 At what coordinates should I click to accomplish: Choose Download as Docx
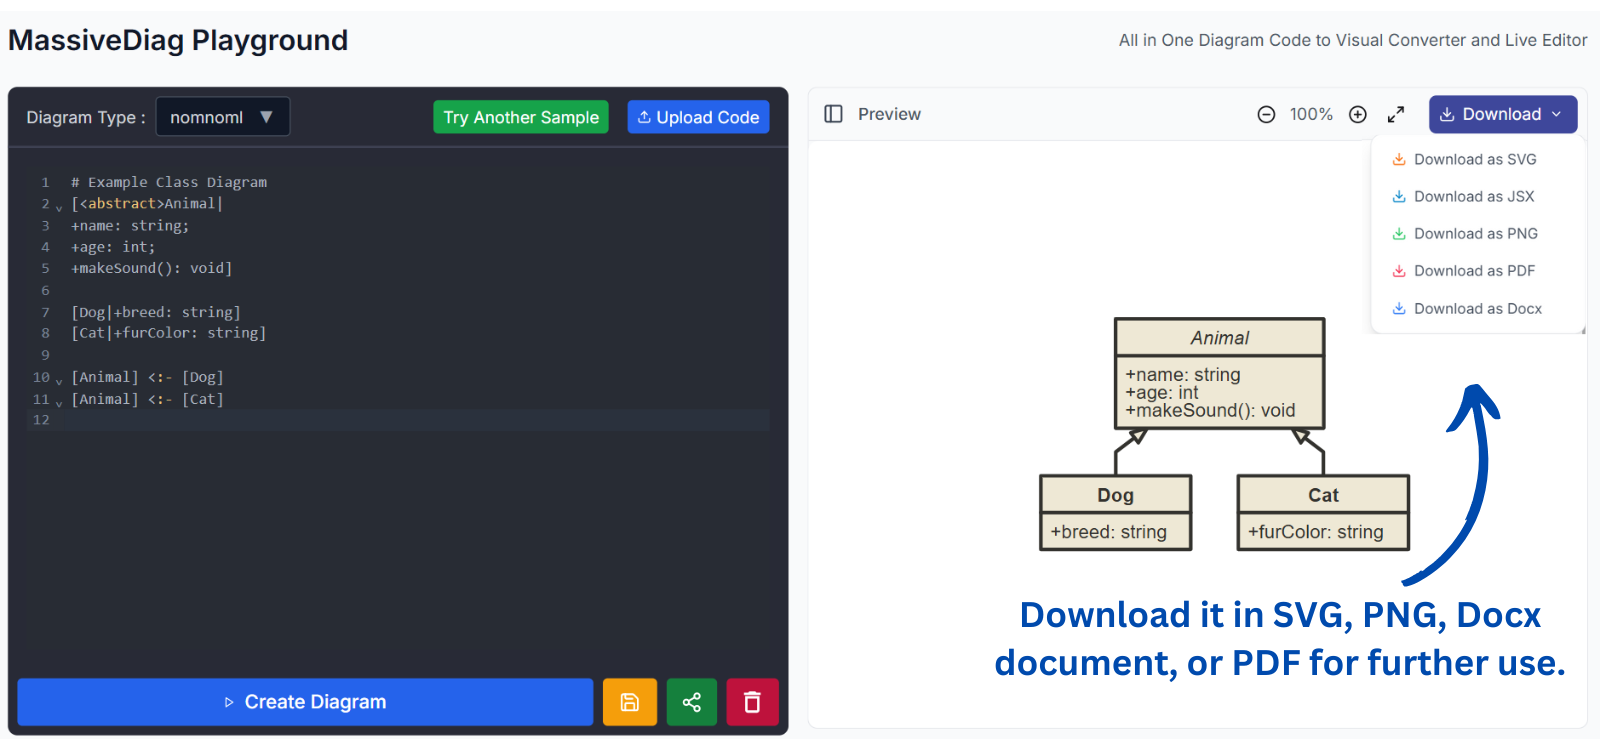(1467, 308)
